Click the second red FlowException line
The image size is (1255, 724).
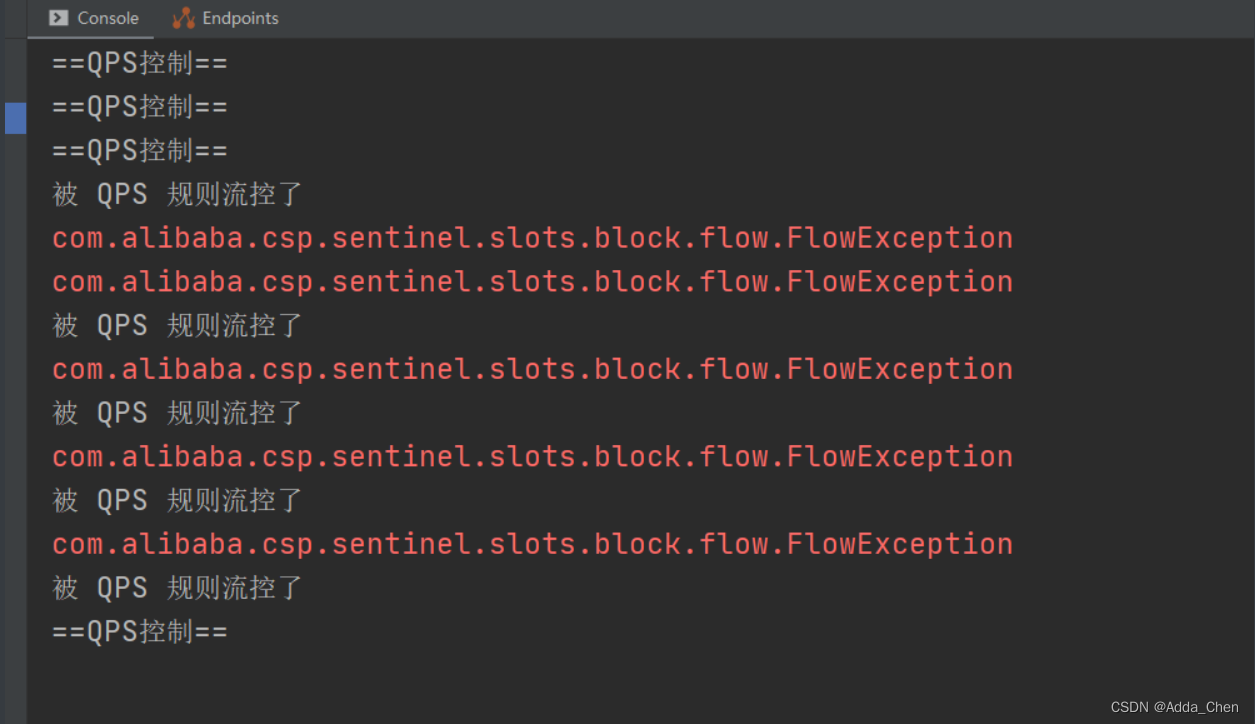pyautogui.click(x=533, y=282)
